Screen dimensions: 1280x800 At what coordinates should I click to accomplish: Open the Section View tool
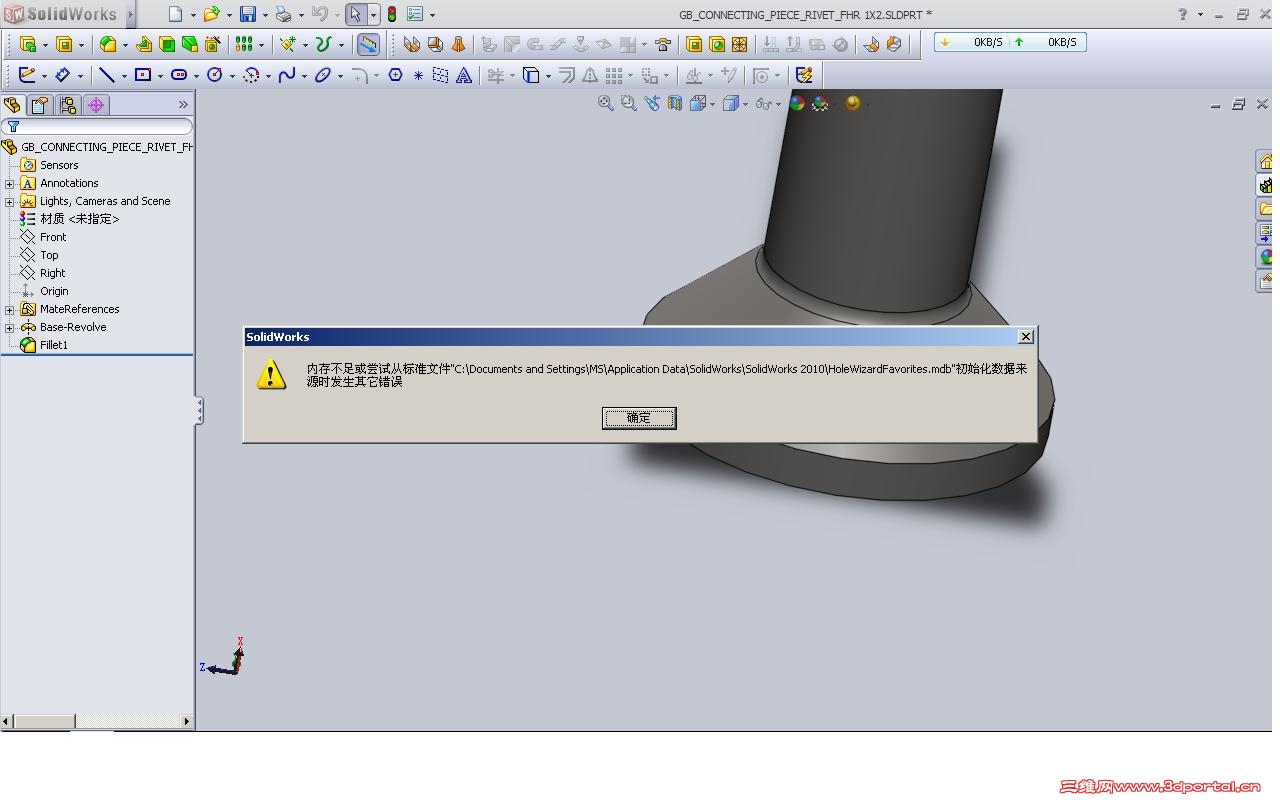(x=675, y=103)
